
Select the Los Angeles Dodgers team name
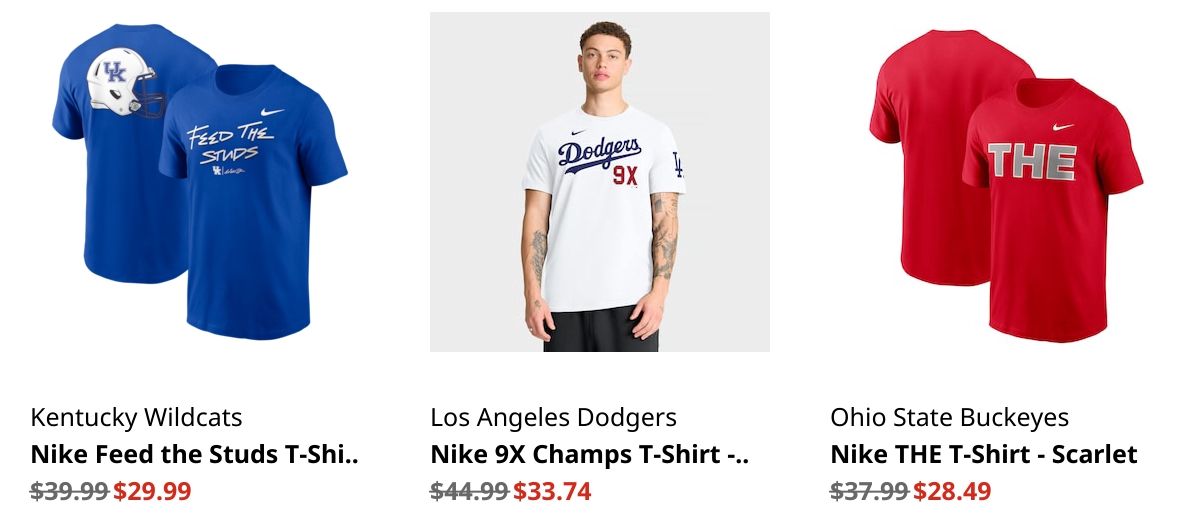[554, 417]
